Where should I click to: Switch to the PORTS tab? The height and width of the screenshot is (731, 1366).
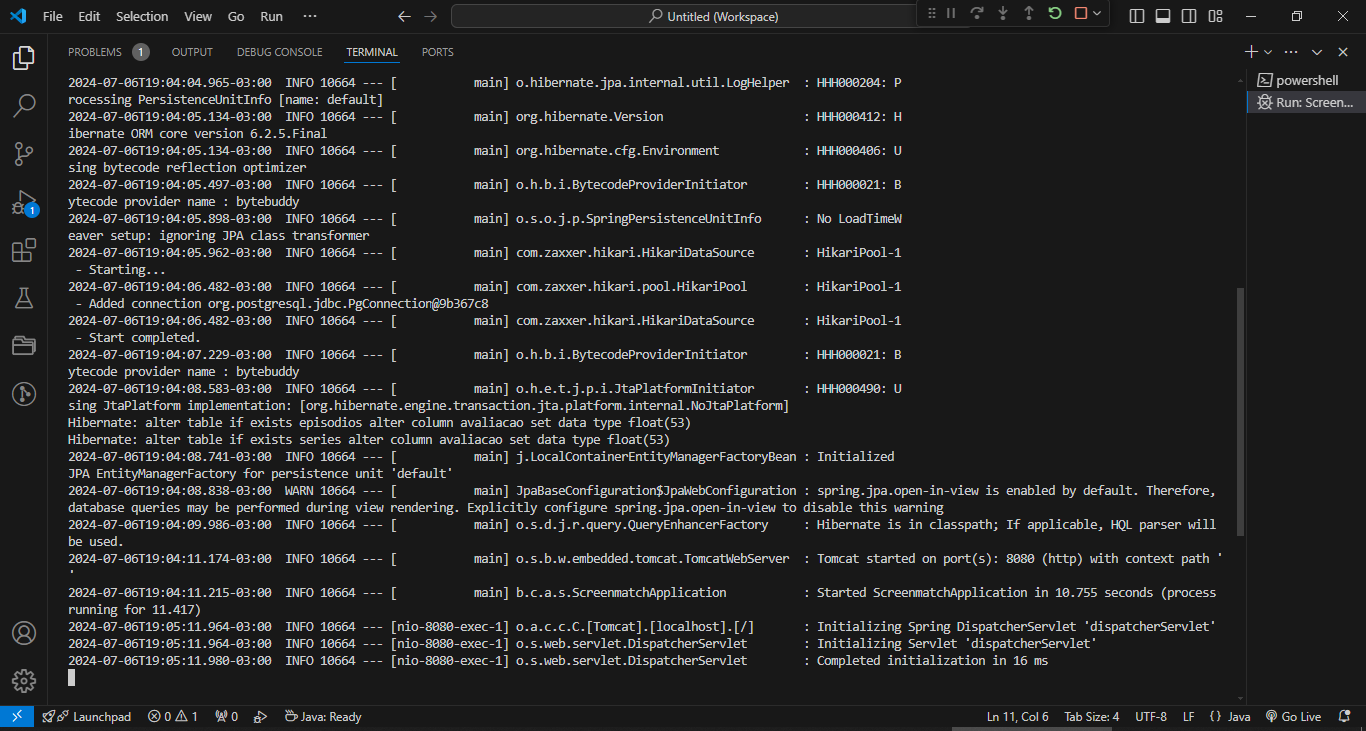point(438,52)
